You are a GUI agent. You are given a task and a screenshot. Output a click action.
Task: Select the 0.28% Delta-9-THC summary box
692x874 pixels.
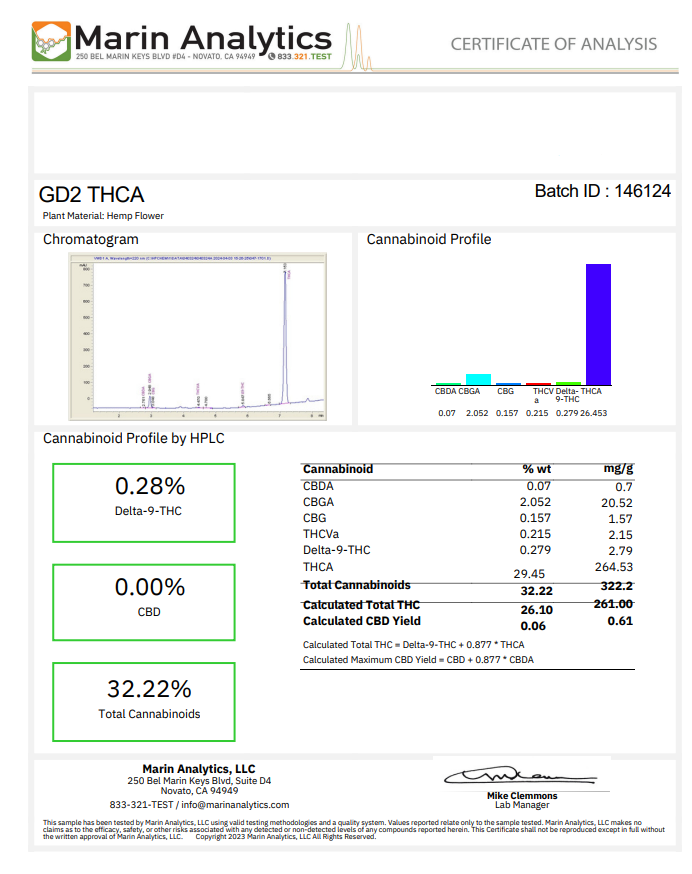click(144, 503)
